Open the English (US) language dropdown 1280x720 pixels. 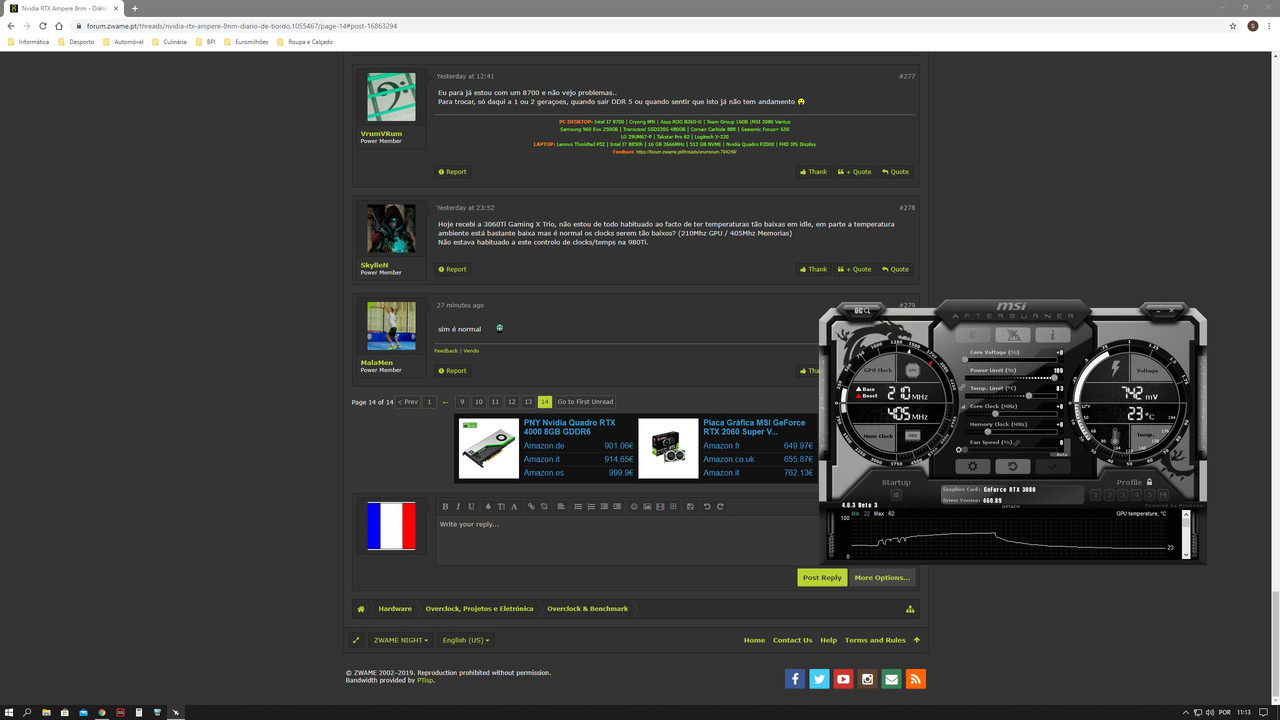466,640
